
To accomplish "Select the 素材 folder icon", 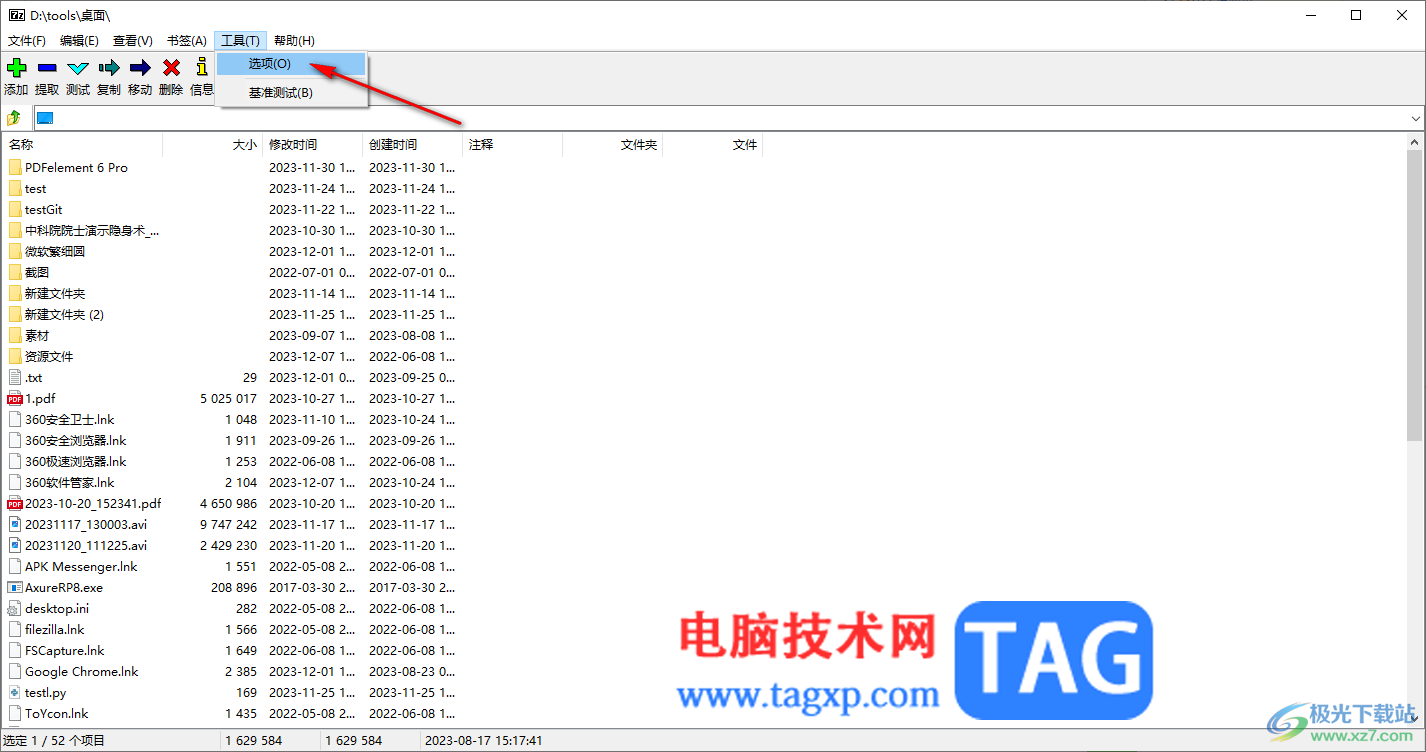I will tap(14, 335).
